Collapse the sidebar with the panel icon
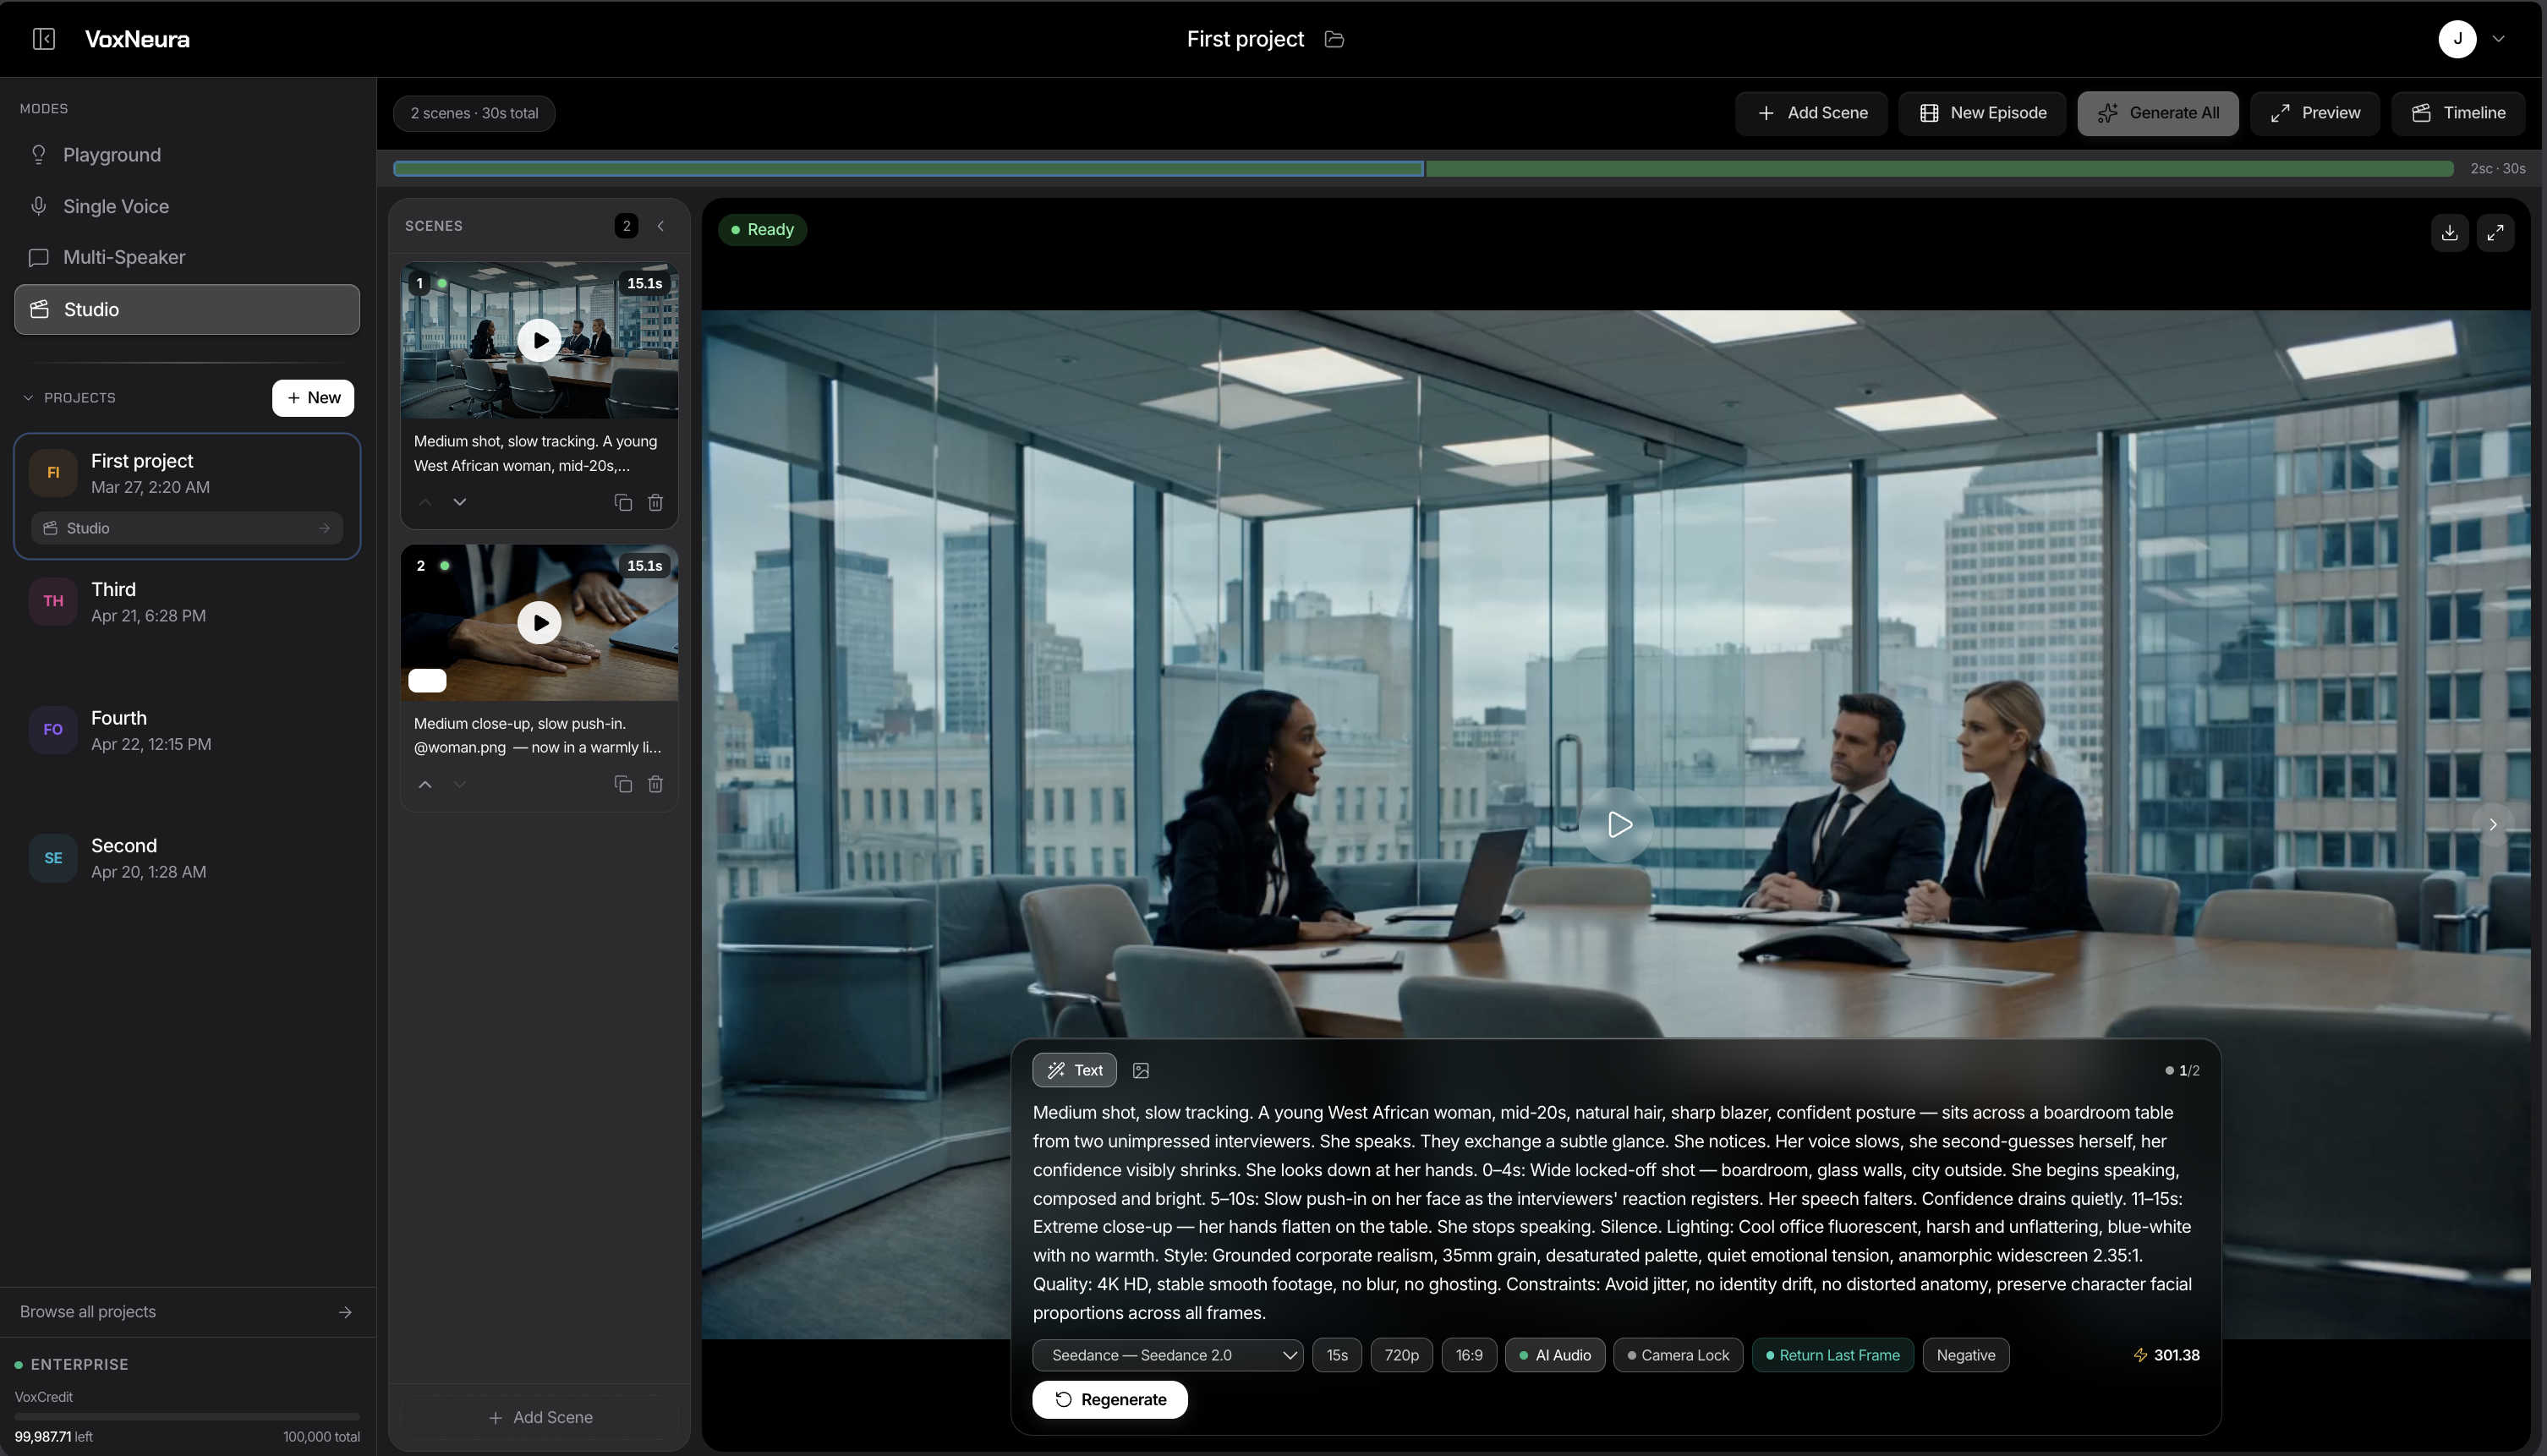 coord(44,39)
